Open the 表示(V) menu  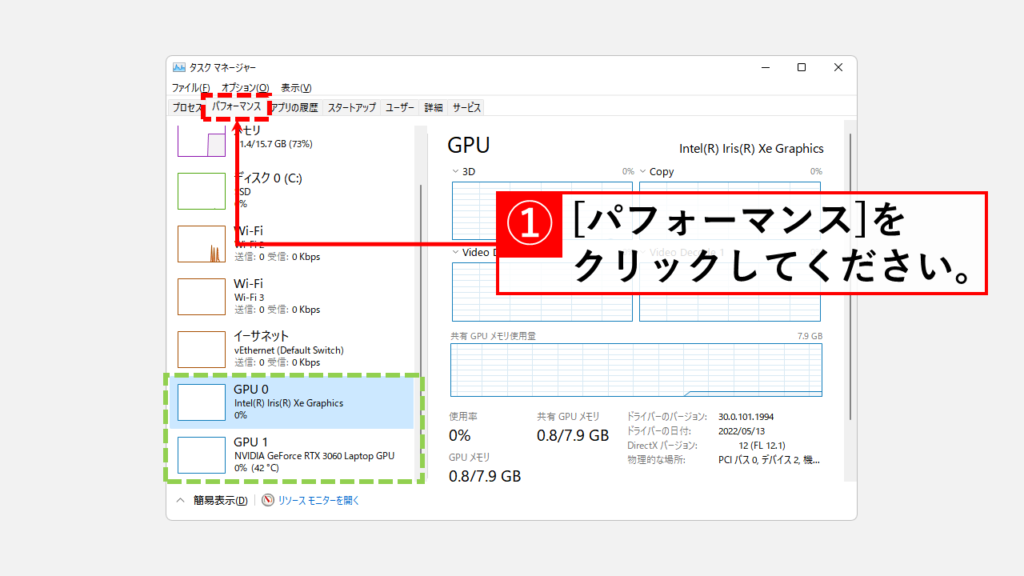[296, 88]
